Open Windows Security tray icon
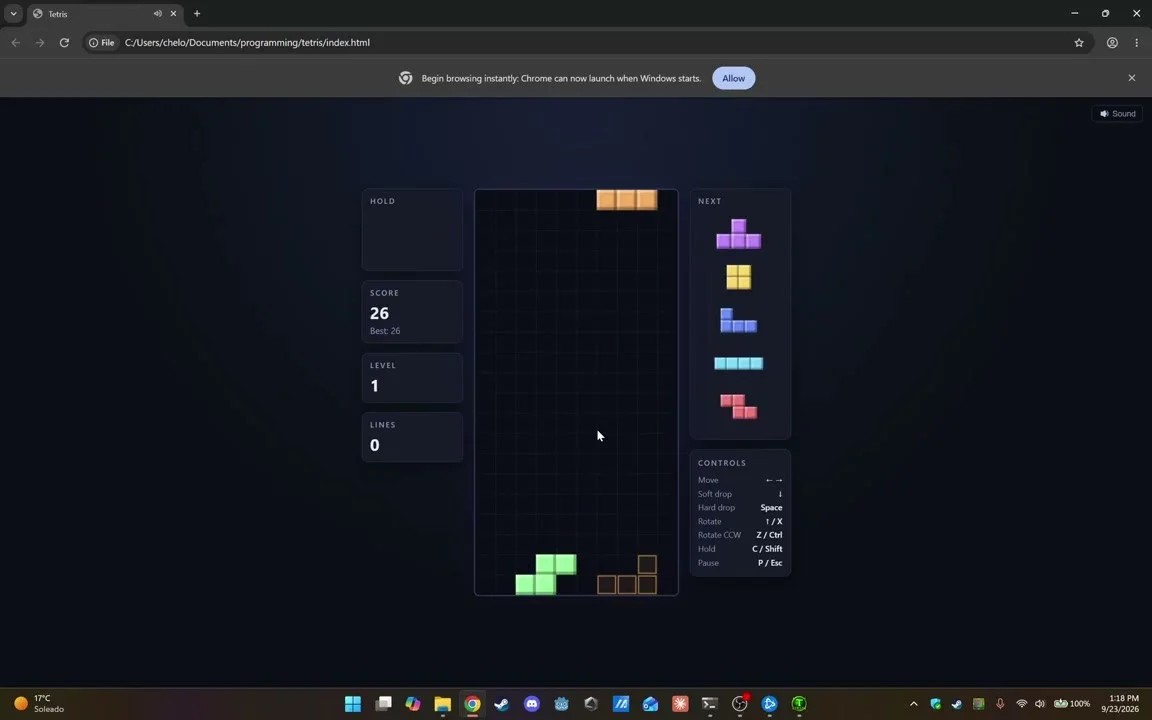Image resolution: width=1152 pixels, height=720 pixels. click(935, 704)
